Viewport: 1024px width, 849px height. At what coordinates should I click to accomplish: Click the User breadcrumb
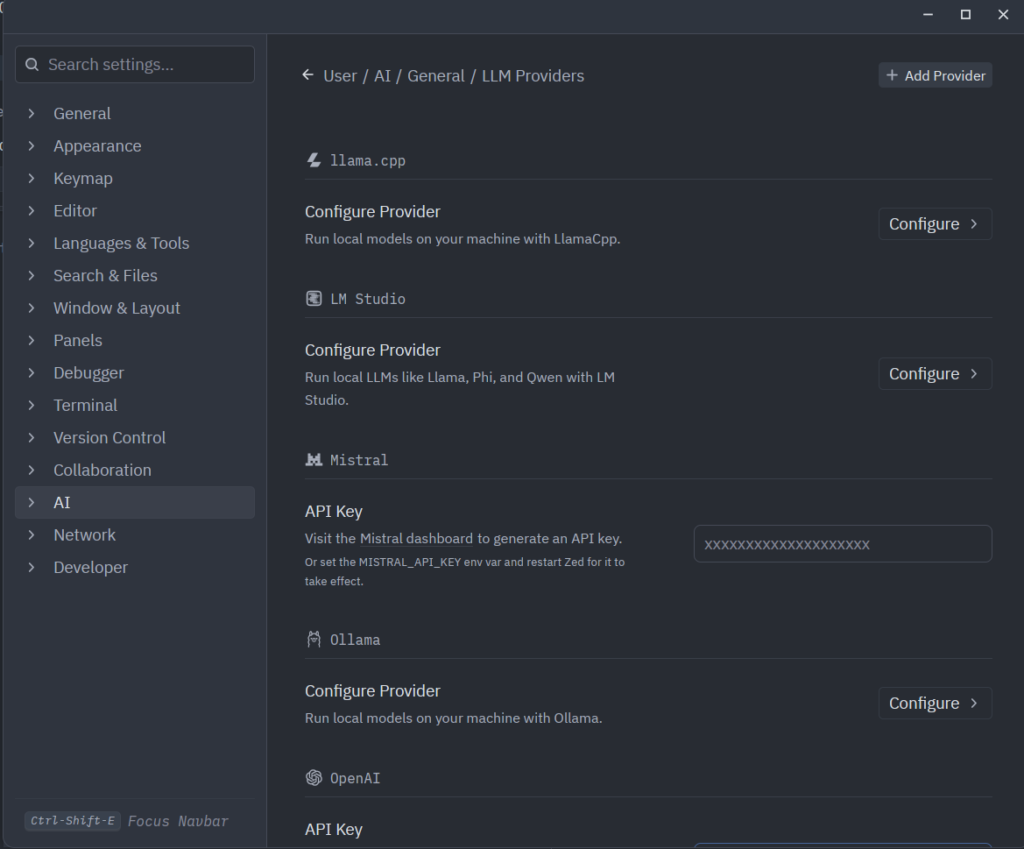point(340,76)
